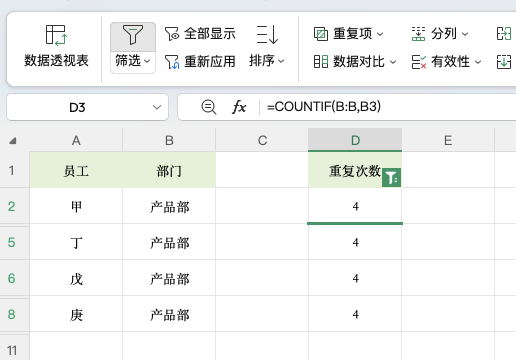Select the 部门 header cell
The image size is (516, 360).
169,170
